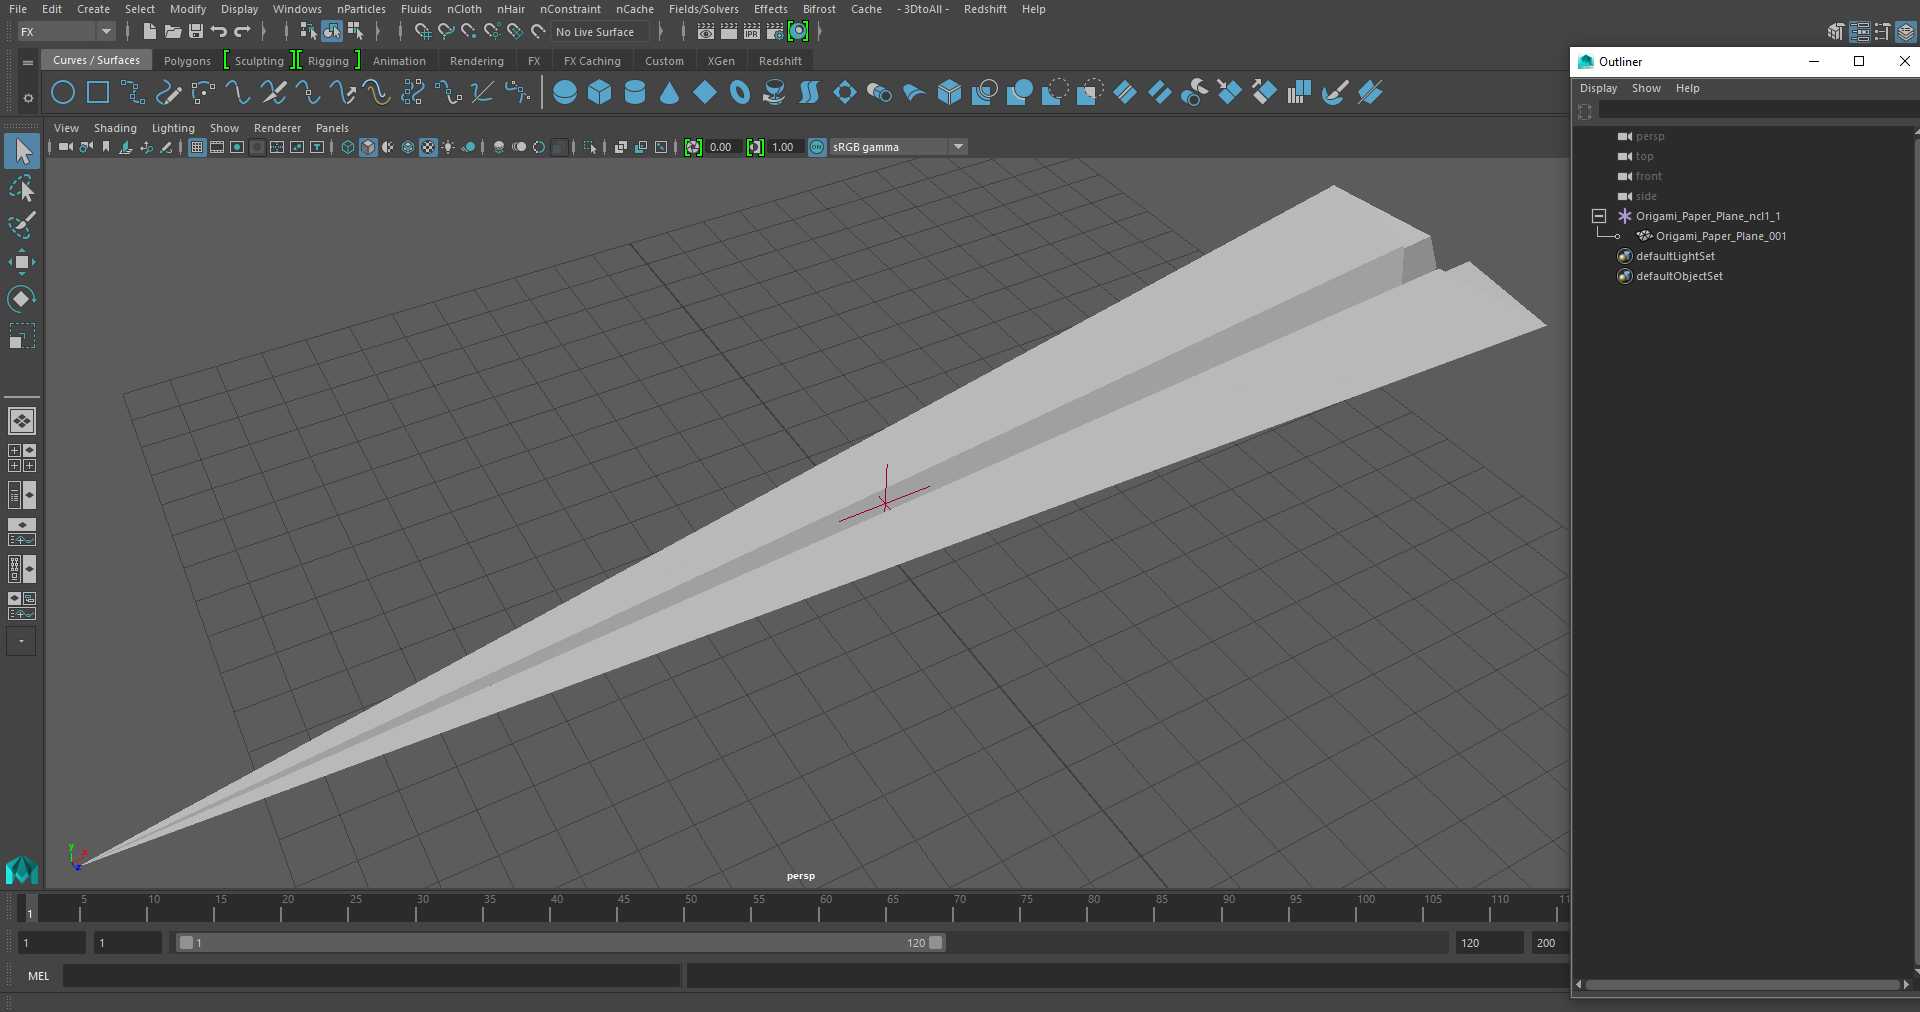
Task: Switch to the Polygons shelf tab
Action: [x=187, y=61]
